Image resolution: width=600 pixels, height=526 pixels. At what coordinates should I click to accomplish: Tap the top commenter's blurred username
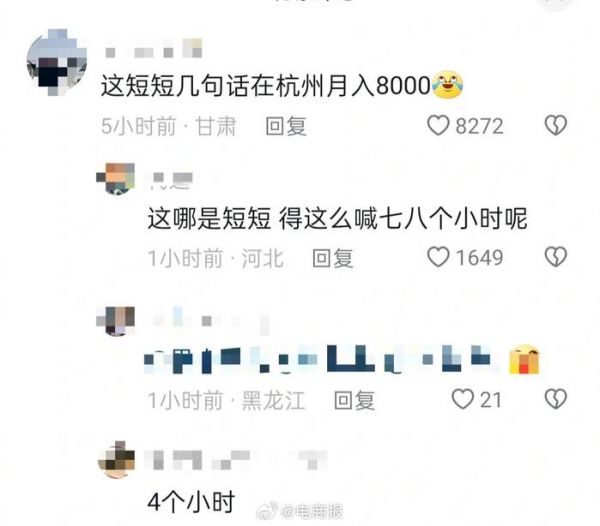pyautogui.click(x=153, y=49)
